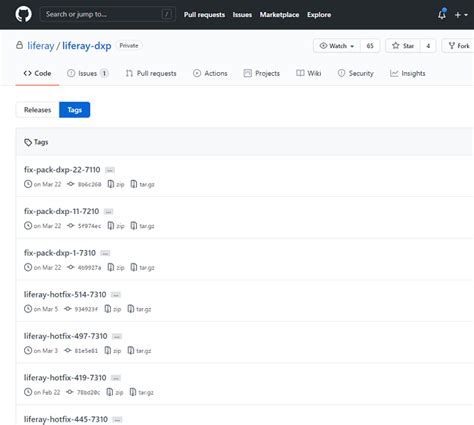
Task: Expand the Watch dropdown
Action: pos(337,46)
